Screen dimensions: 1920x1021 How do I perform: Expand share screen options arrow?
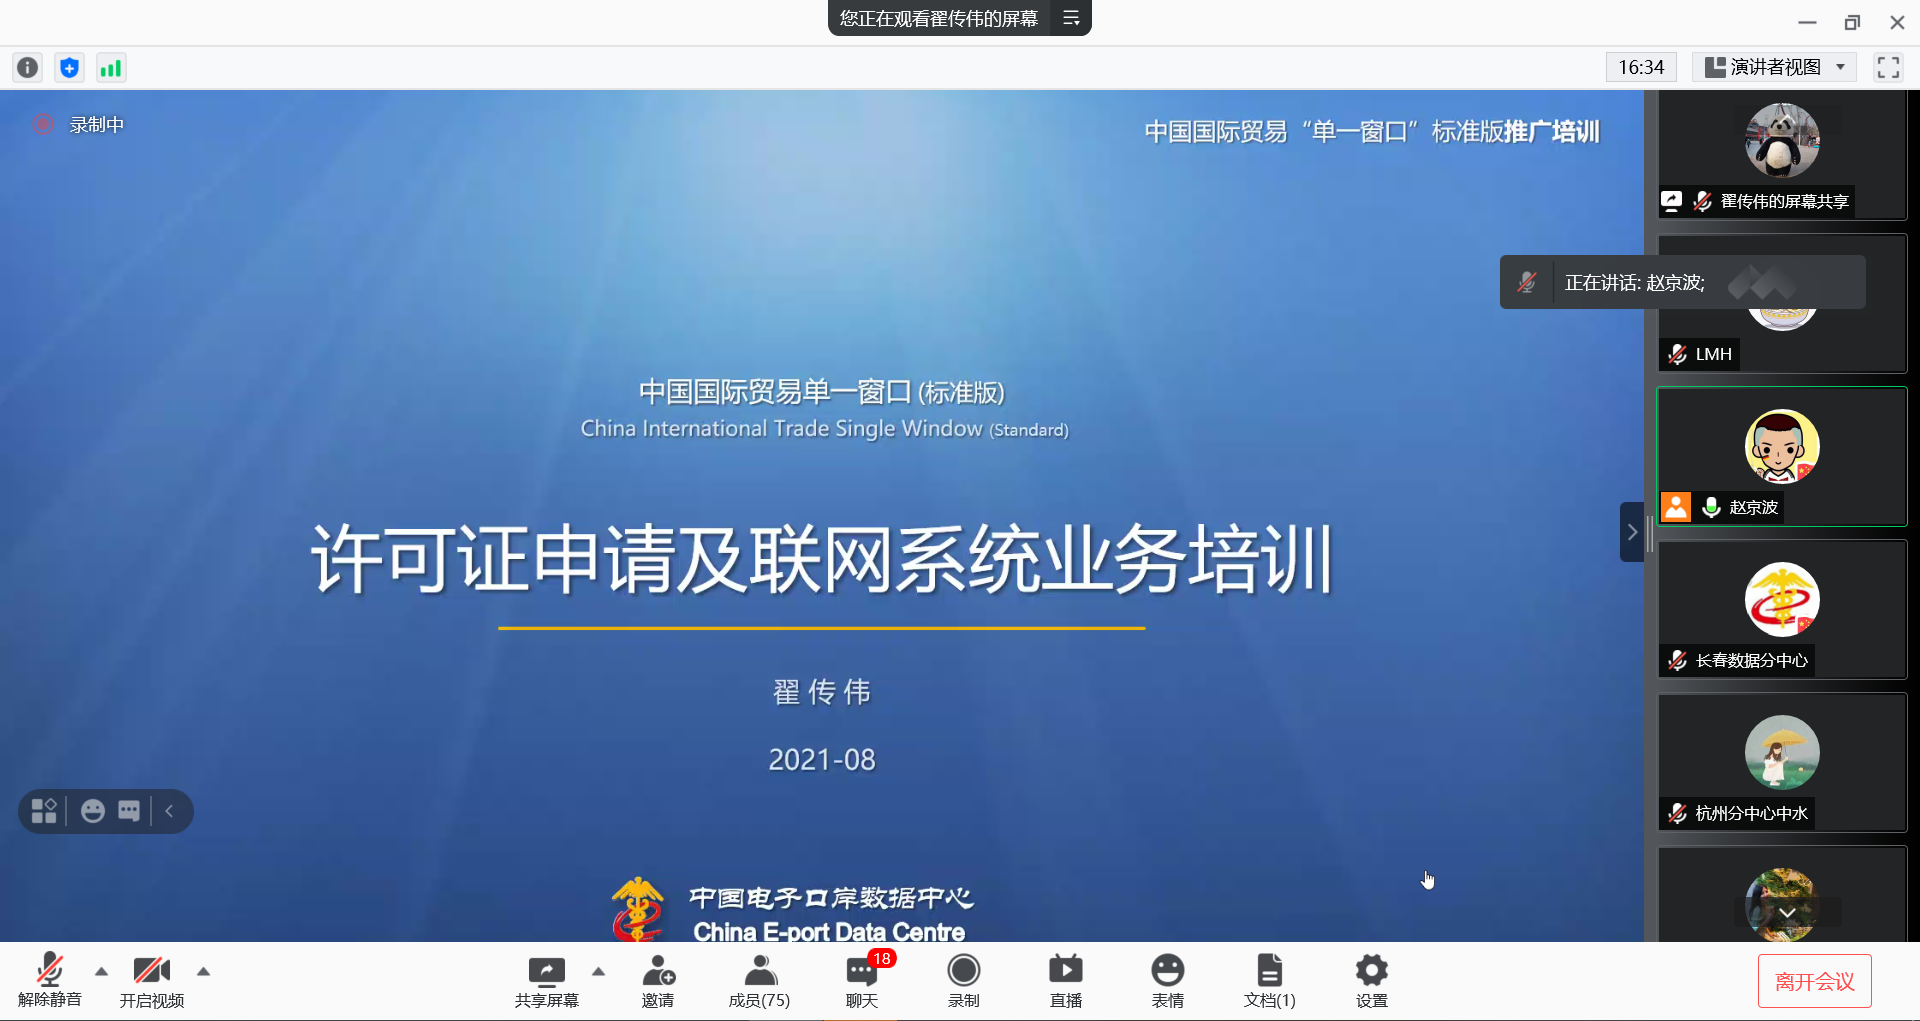tap(598, 971)
